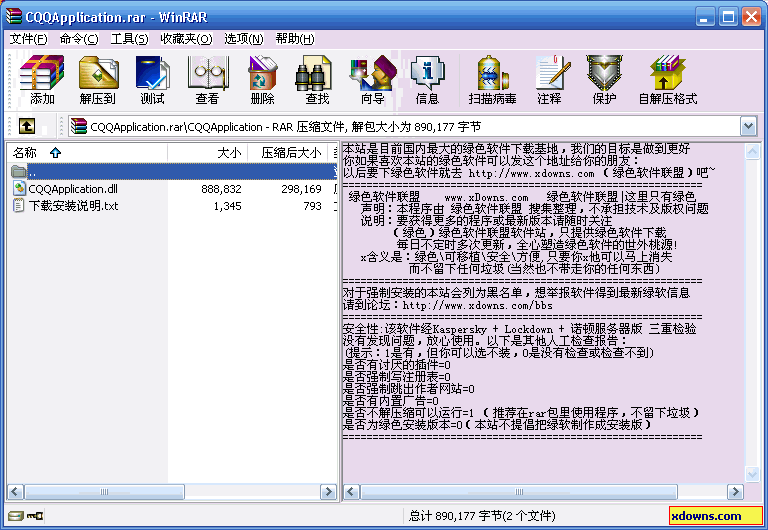Maximize the WinRAR window

[728, 17]
